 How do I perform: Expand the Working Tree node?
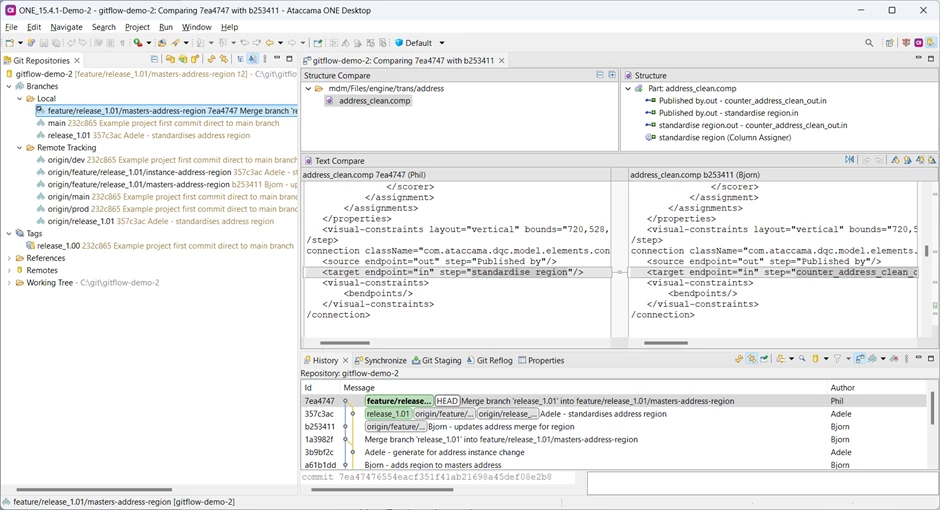pos(9,282)
